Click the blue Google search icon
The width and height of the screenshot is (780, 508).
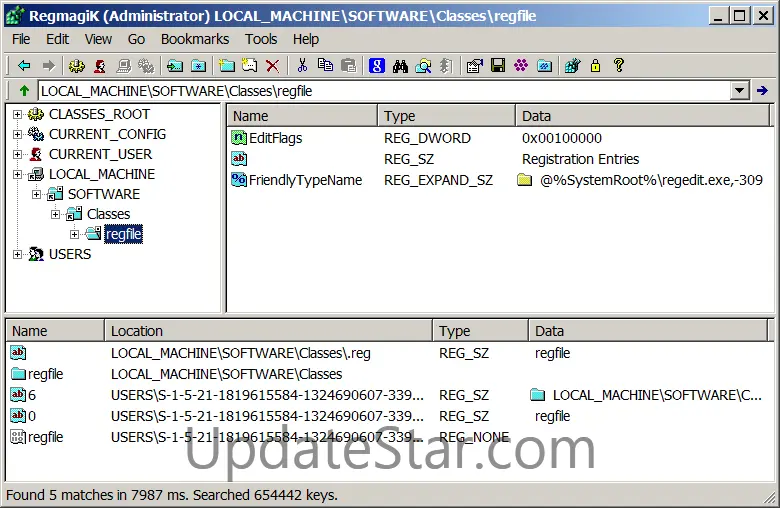coord(377,65)
